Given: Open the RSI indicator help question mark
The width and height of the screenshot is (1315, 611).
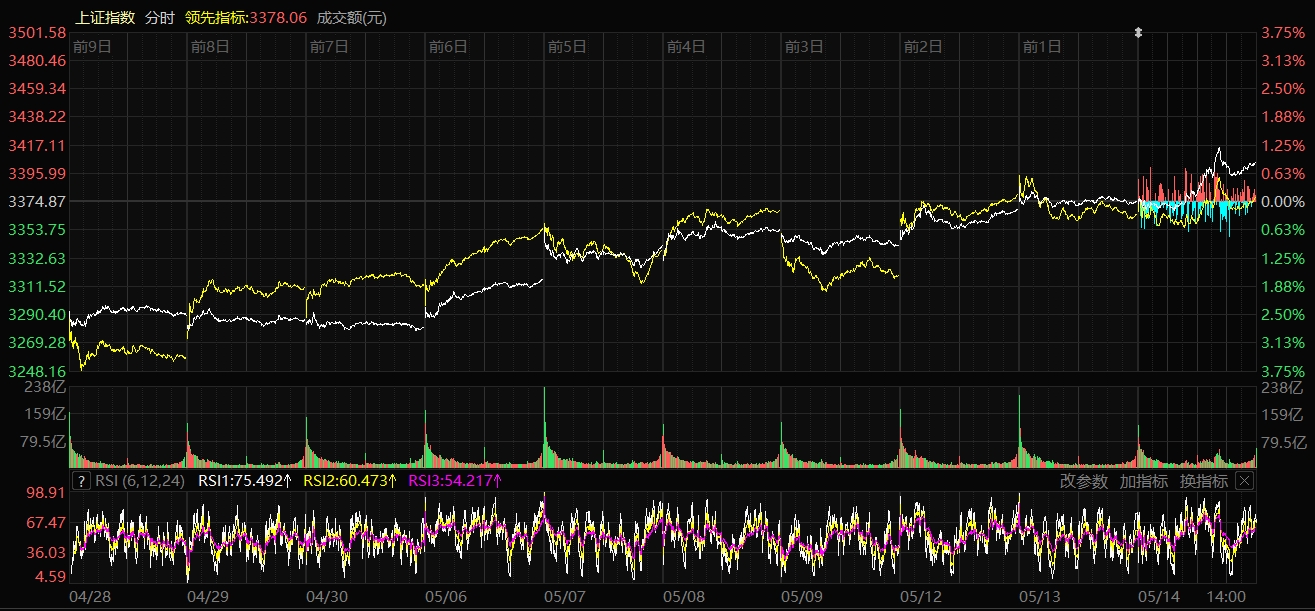Looking at the screenshot, I should [x=82, y=481].
